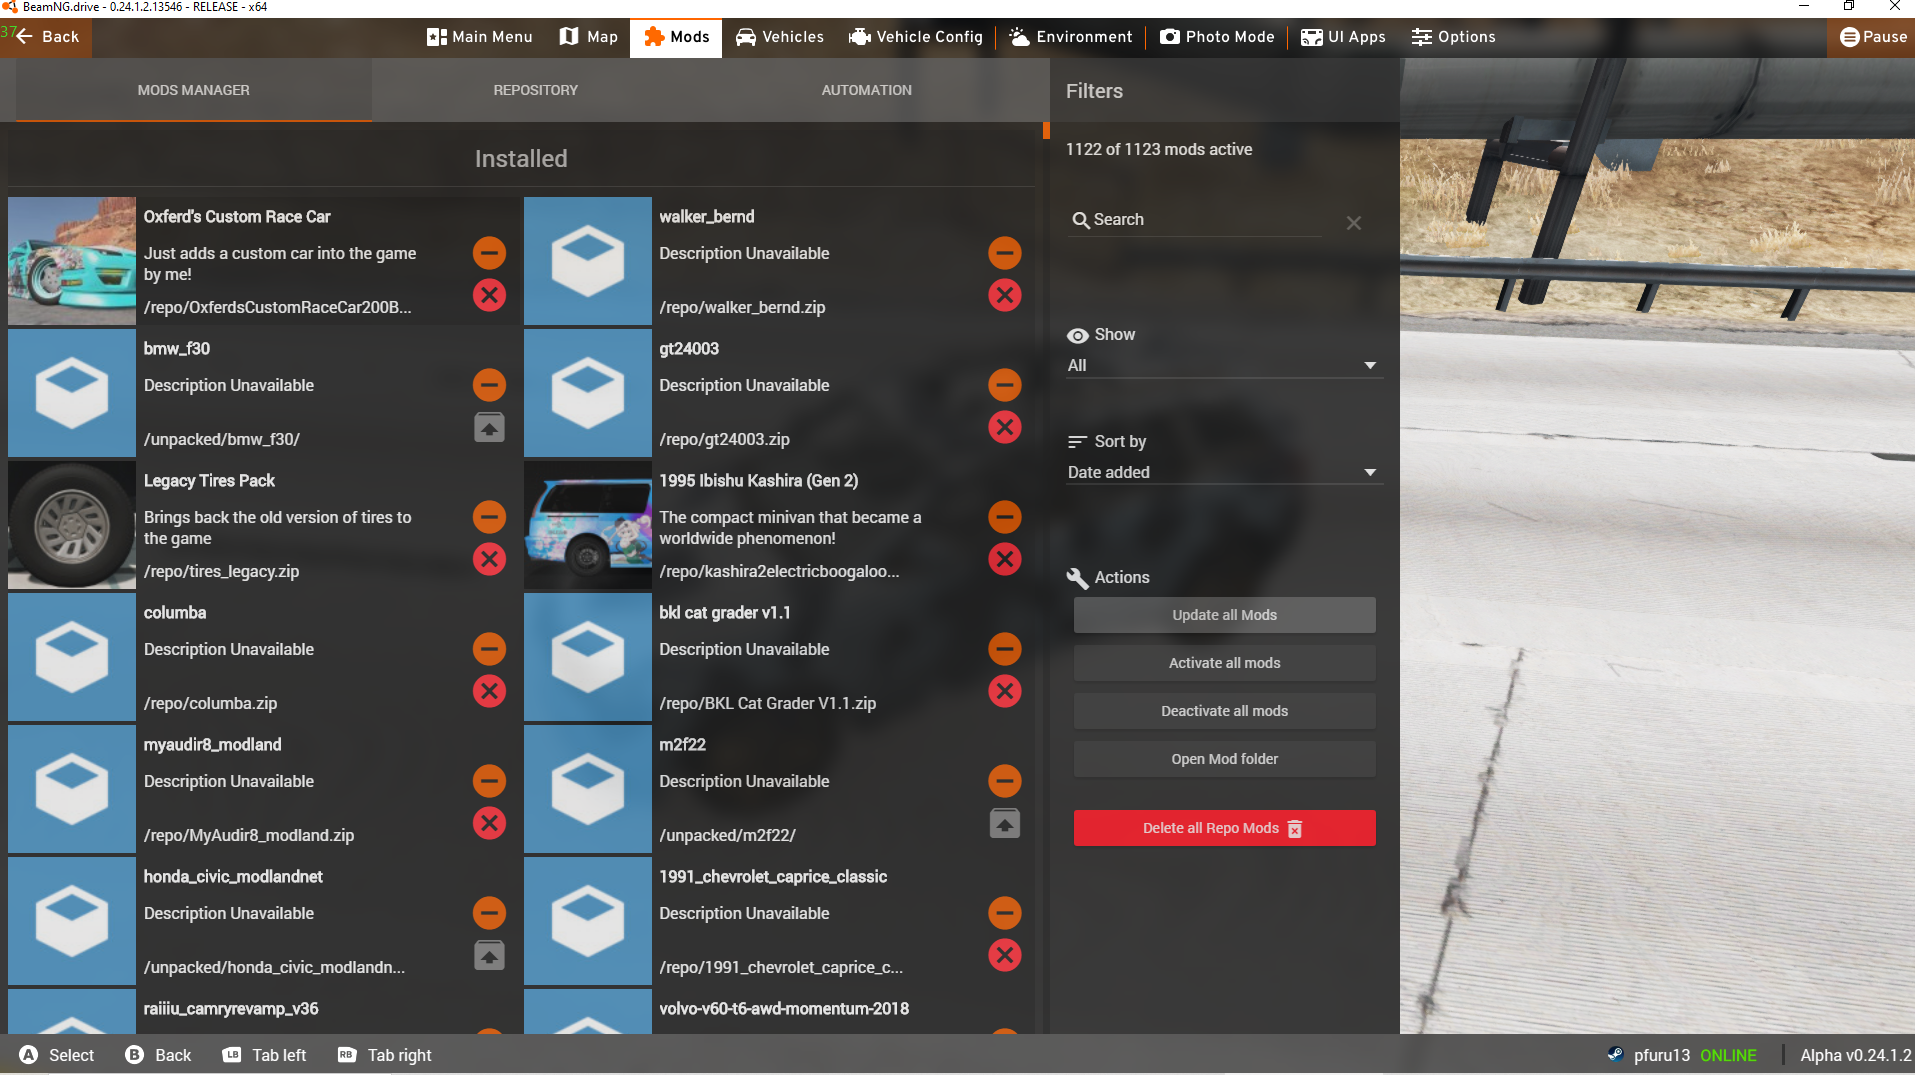Image resolution: width=1915 pixels, height=1075 pixels.
Task: Go back using the top Back button
Action: (x=47, y=37)
